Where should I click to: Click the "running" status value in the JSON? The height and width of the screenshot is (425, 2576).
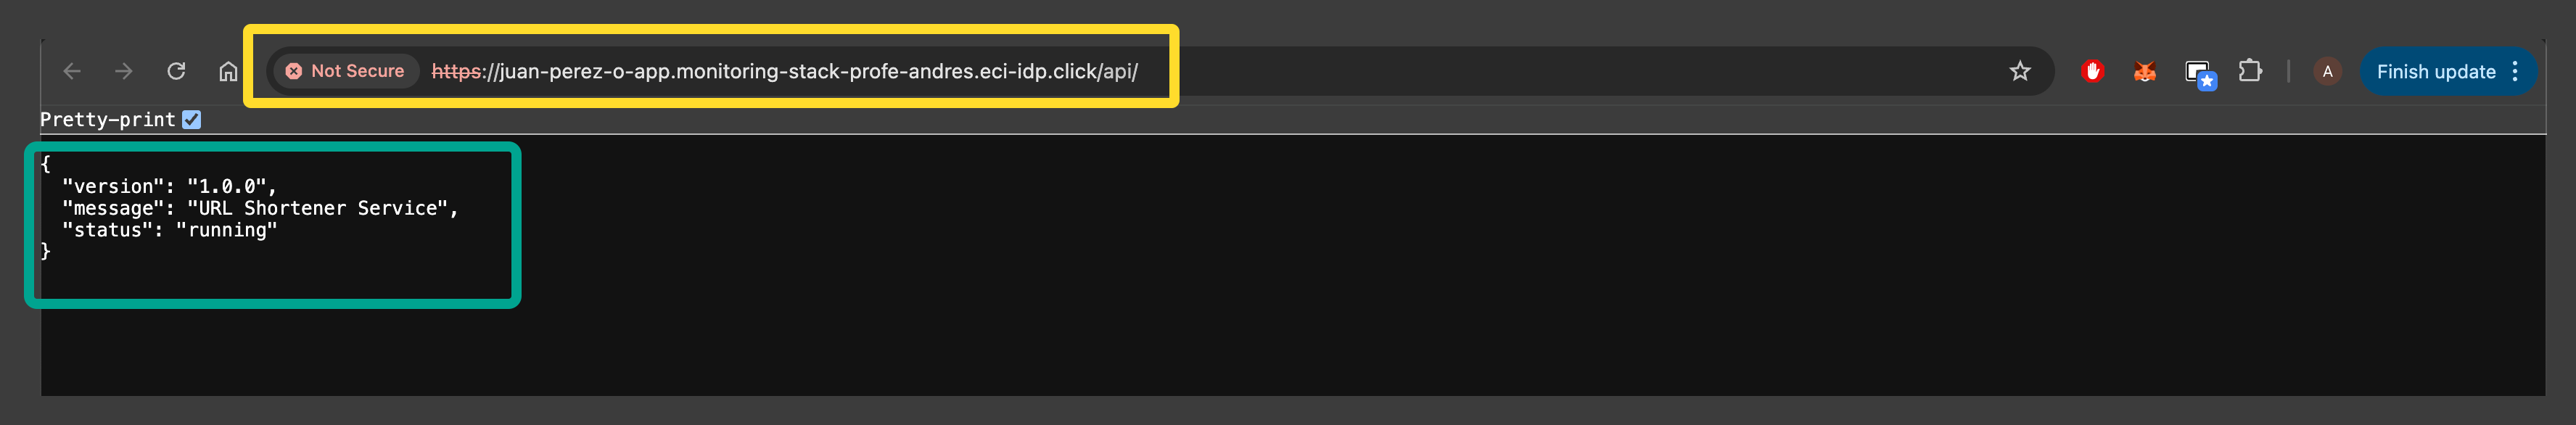pos(227,230)
